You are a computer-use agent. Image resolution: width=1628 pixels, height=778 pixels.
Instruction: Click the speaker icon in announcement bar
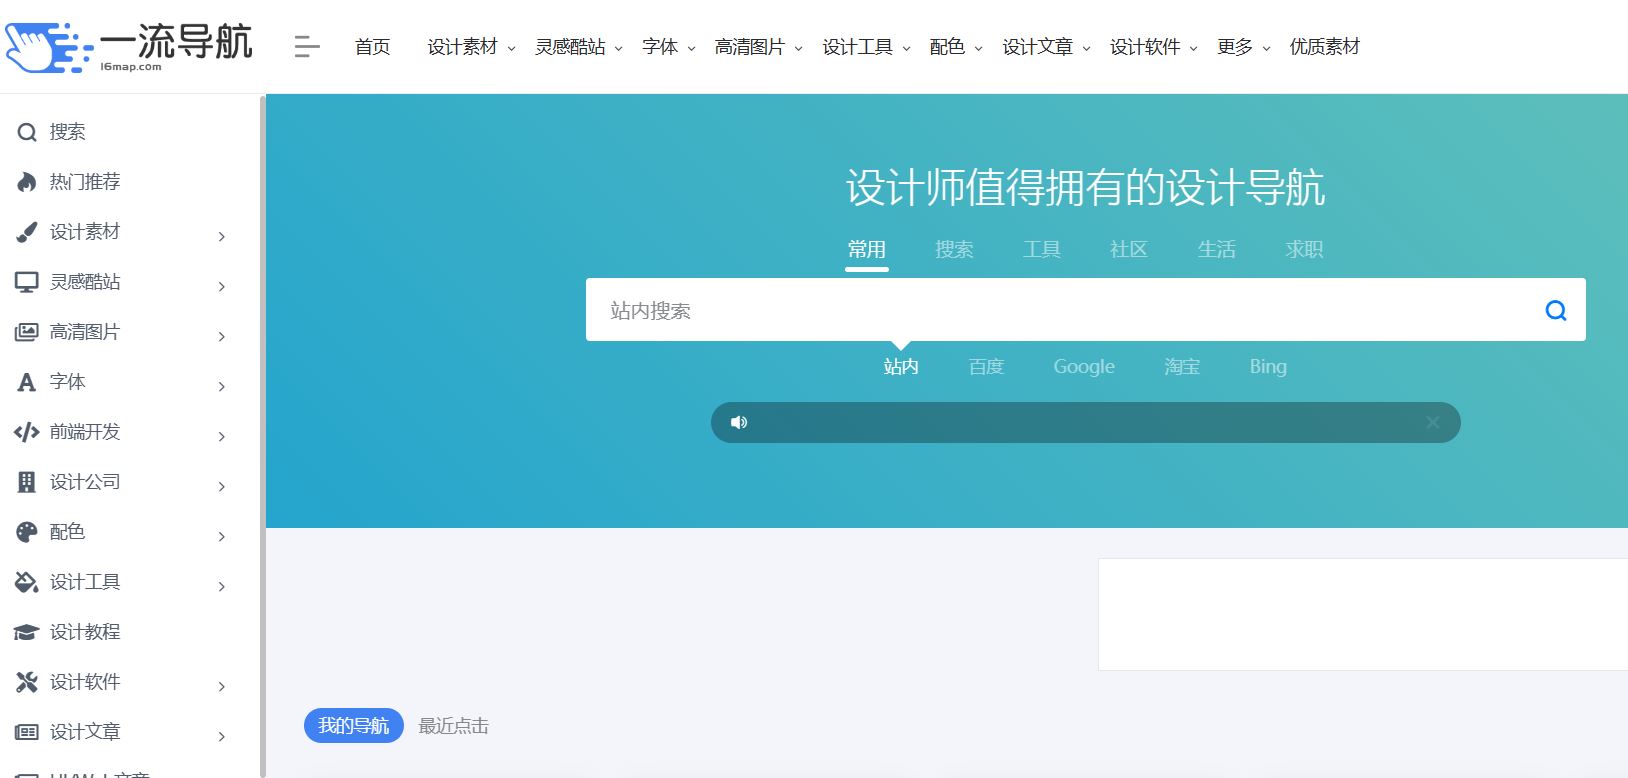pos(739,422)
